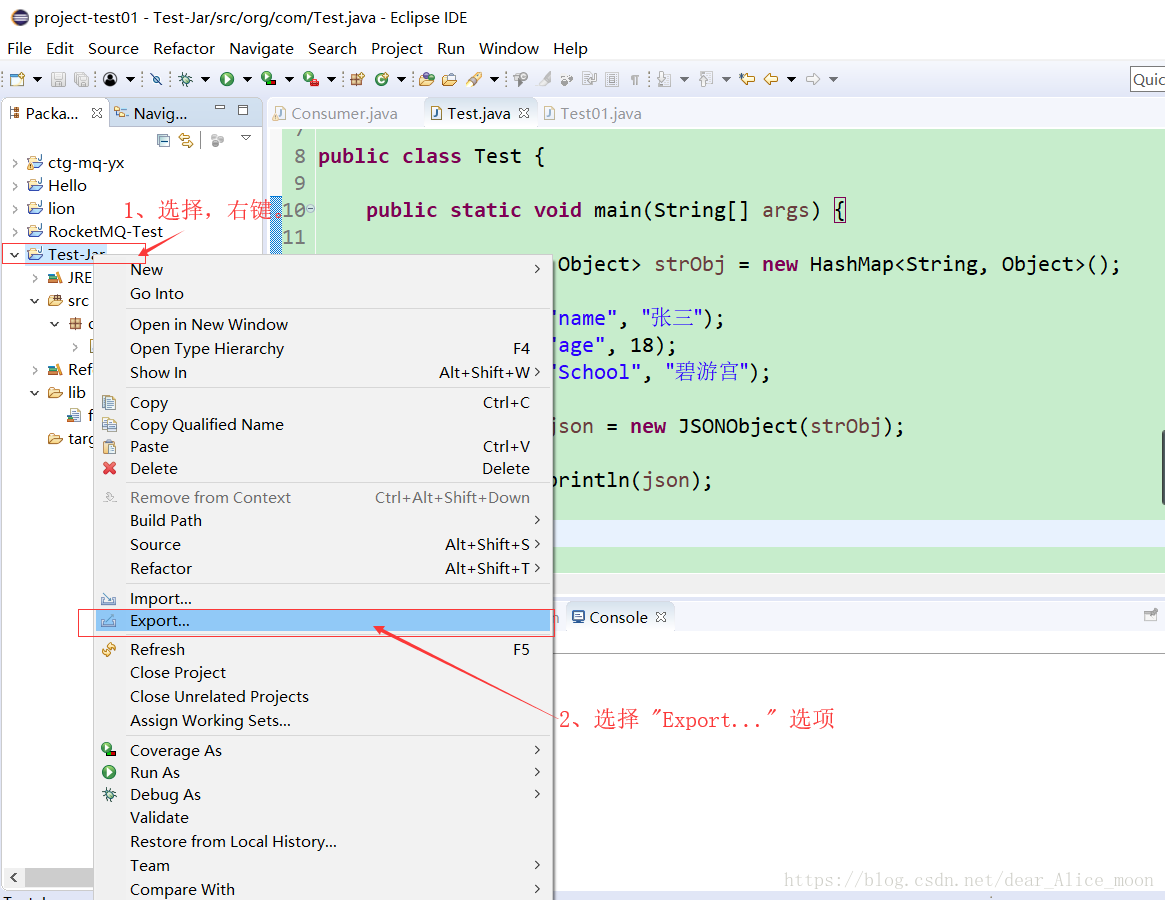Close the Console view tab
Viewport: 1165px width, 900px height.
click(x=661, y=617)
